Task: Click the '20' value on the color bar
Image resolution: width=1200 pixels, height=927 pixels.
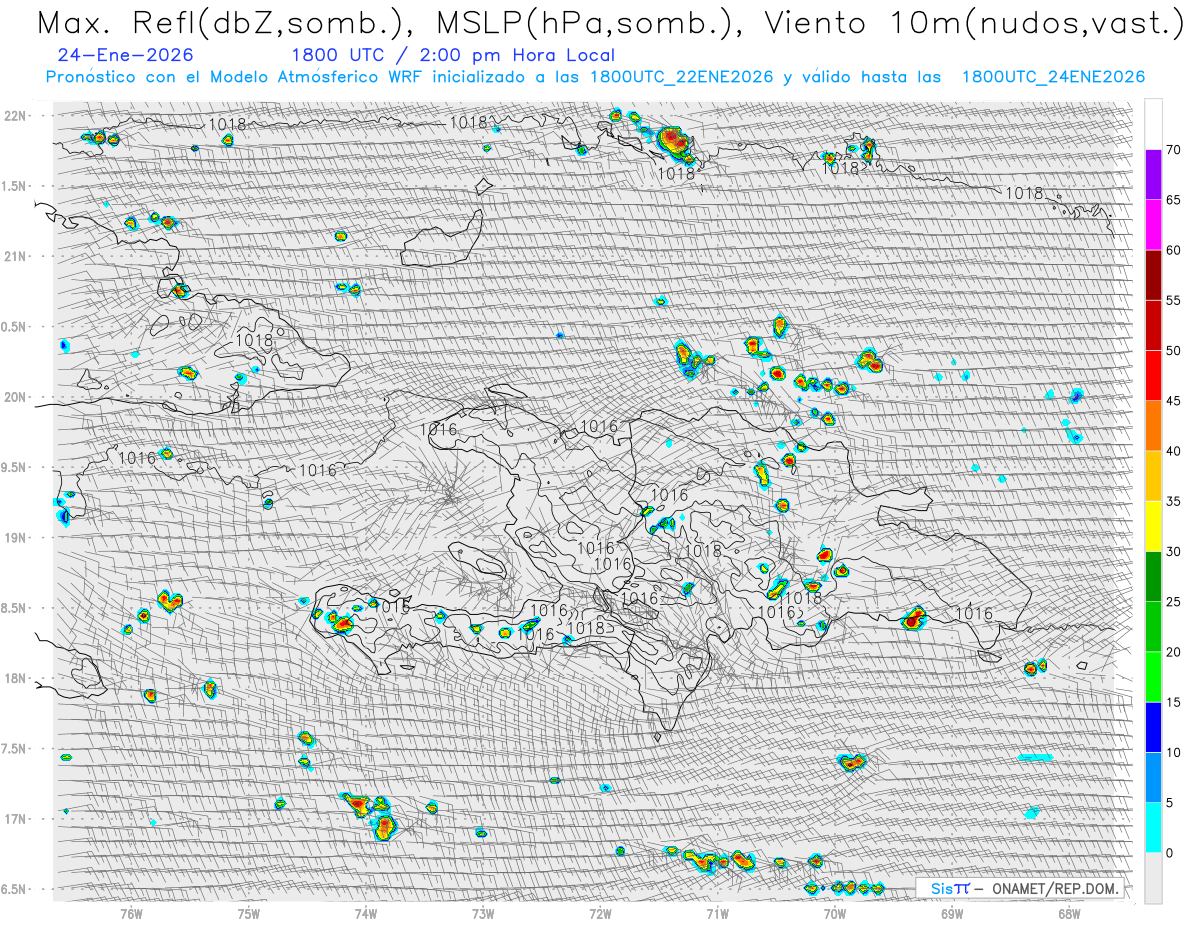Action: pyautogui.click(x=1173, y=652)
